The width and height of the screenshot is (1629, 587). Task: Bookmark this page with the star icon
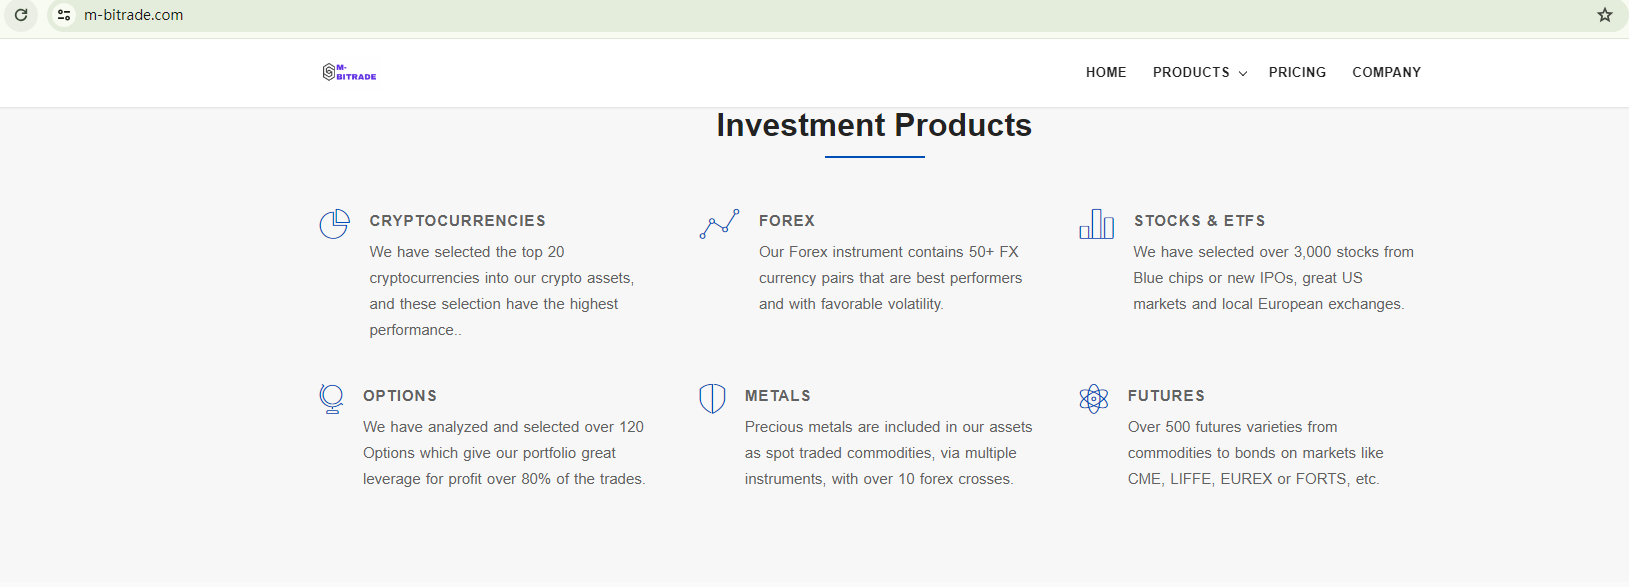tap(1605, 15)
